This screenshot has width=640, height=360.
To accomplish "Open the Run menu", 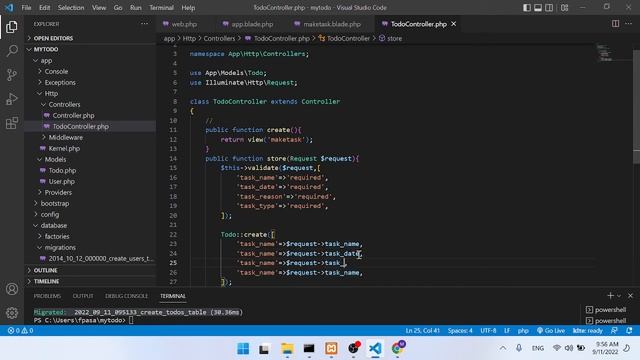I will point(136,8).
